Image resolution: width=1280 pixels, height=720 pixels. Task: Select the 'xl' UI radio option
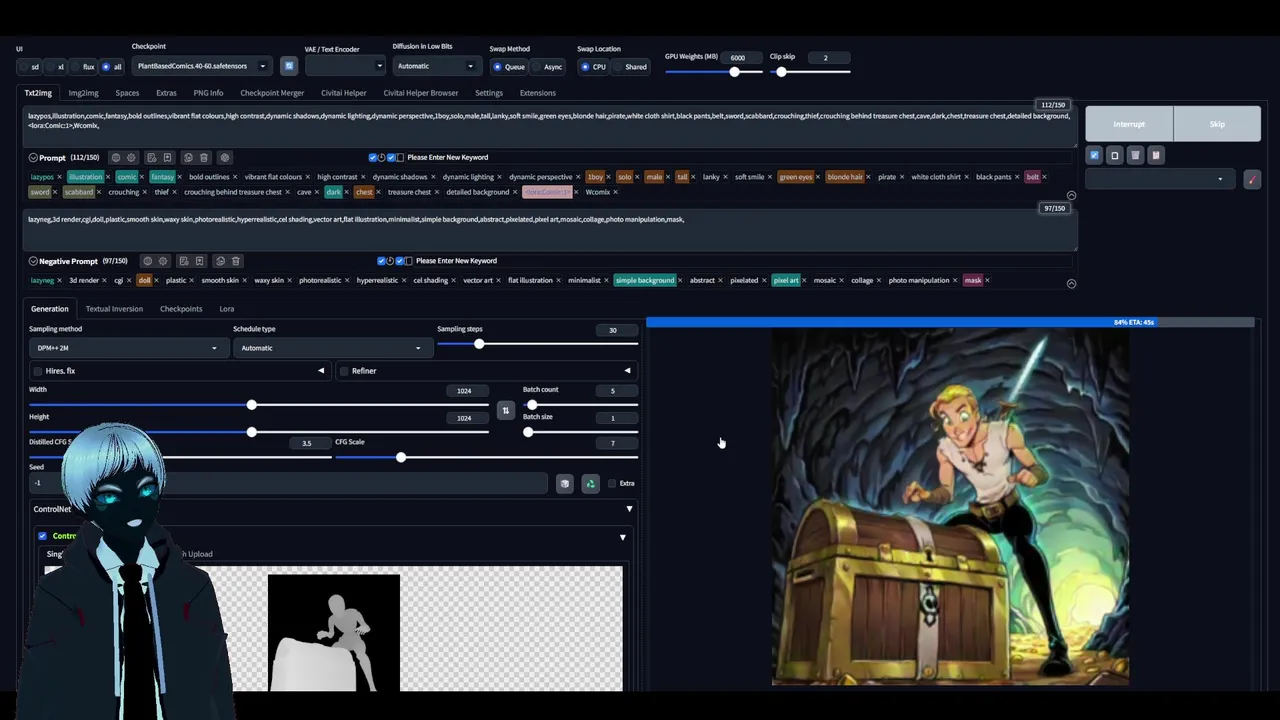pos(57,67)
